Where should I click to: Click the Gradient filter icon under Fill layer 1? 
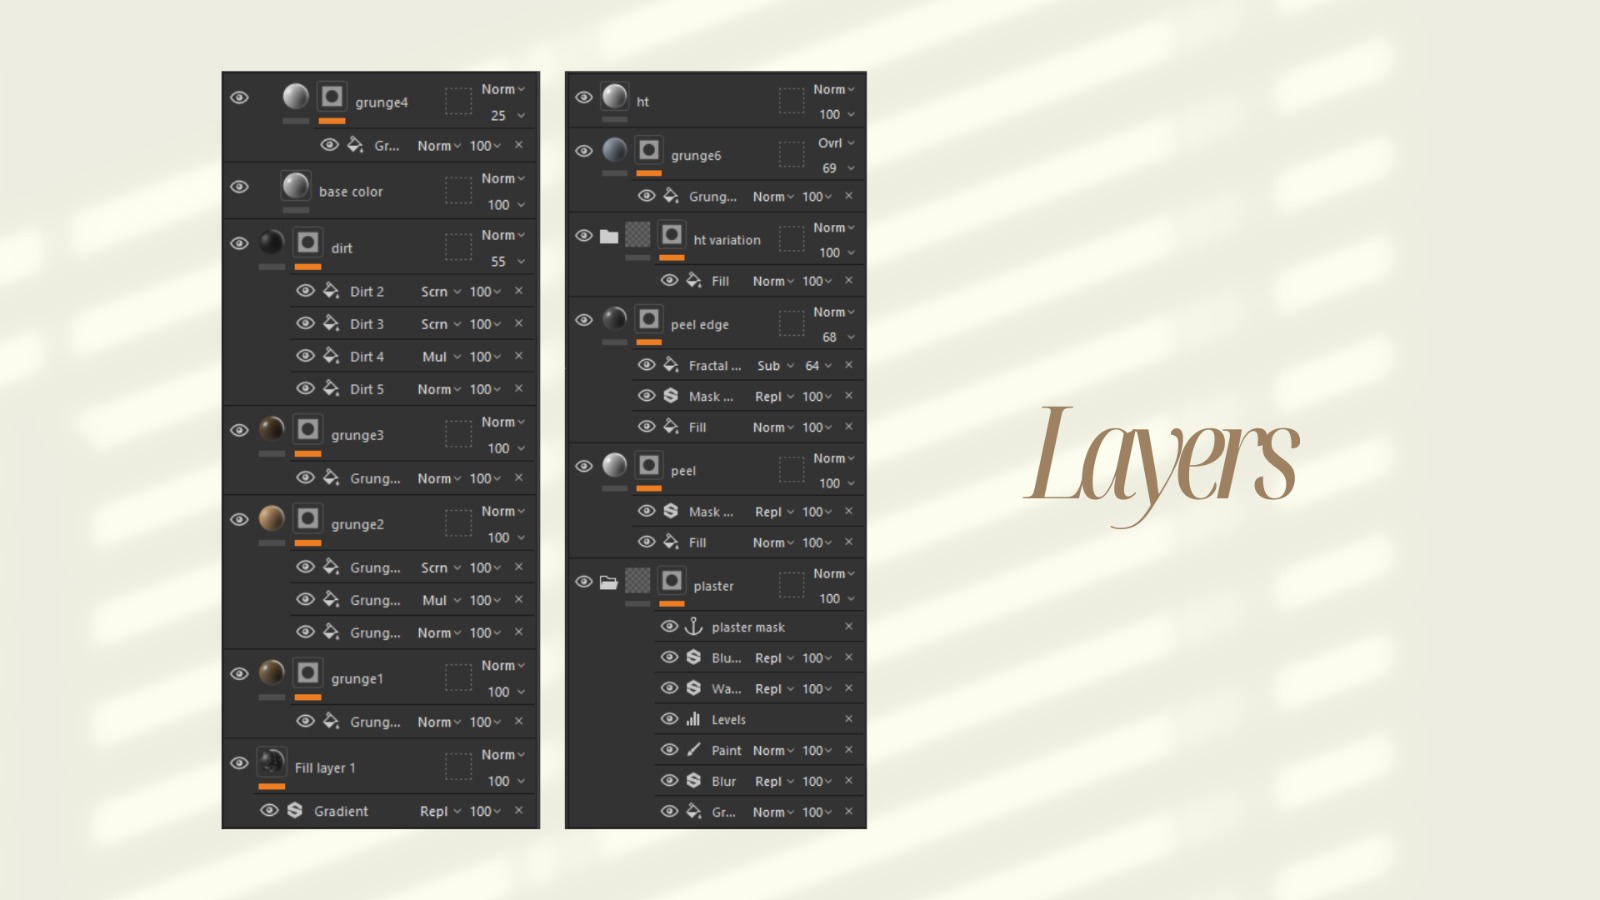(x=295, y=811)
